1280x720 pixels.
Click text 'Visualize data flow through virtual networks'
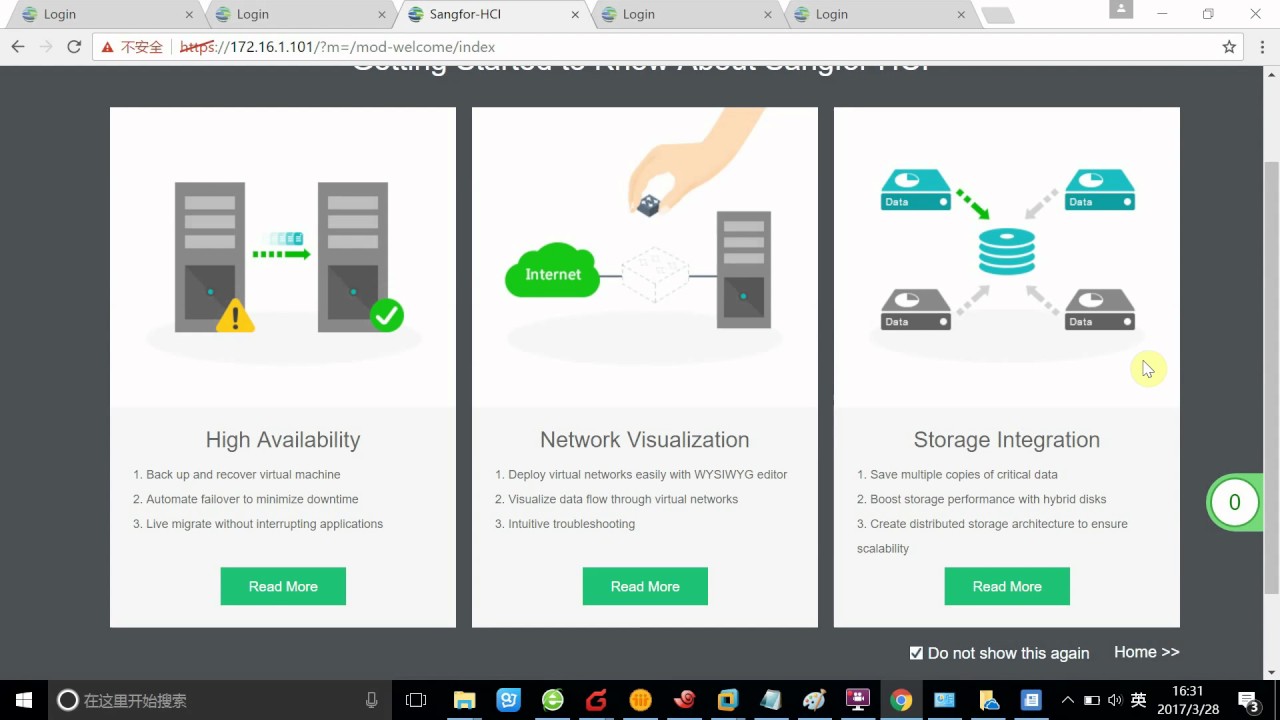point(623,499)
